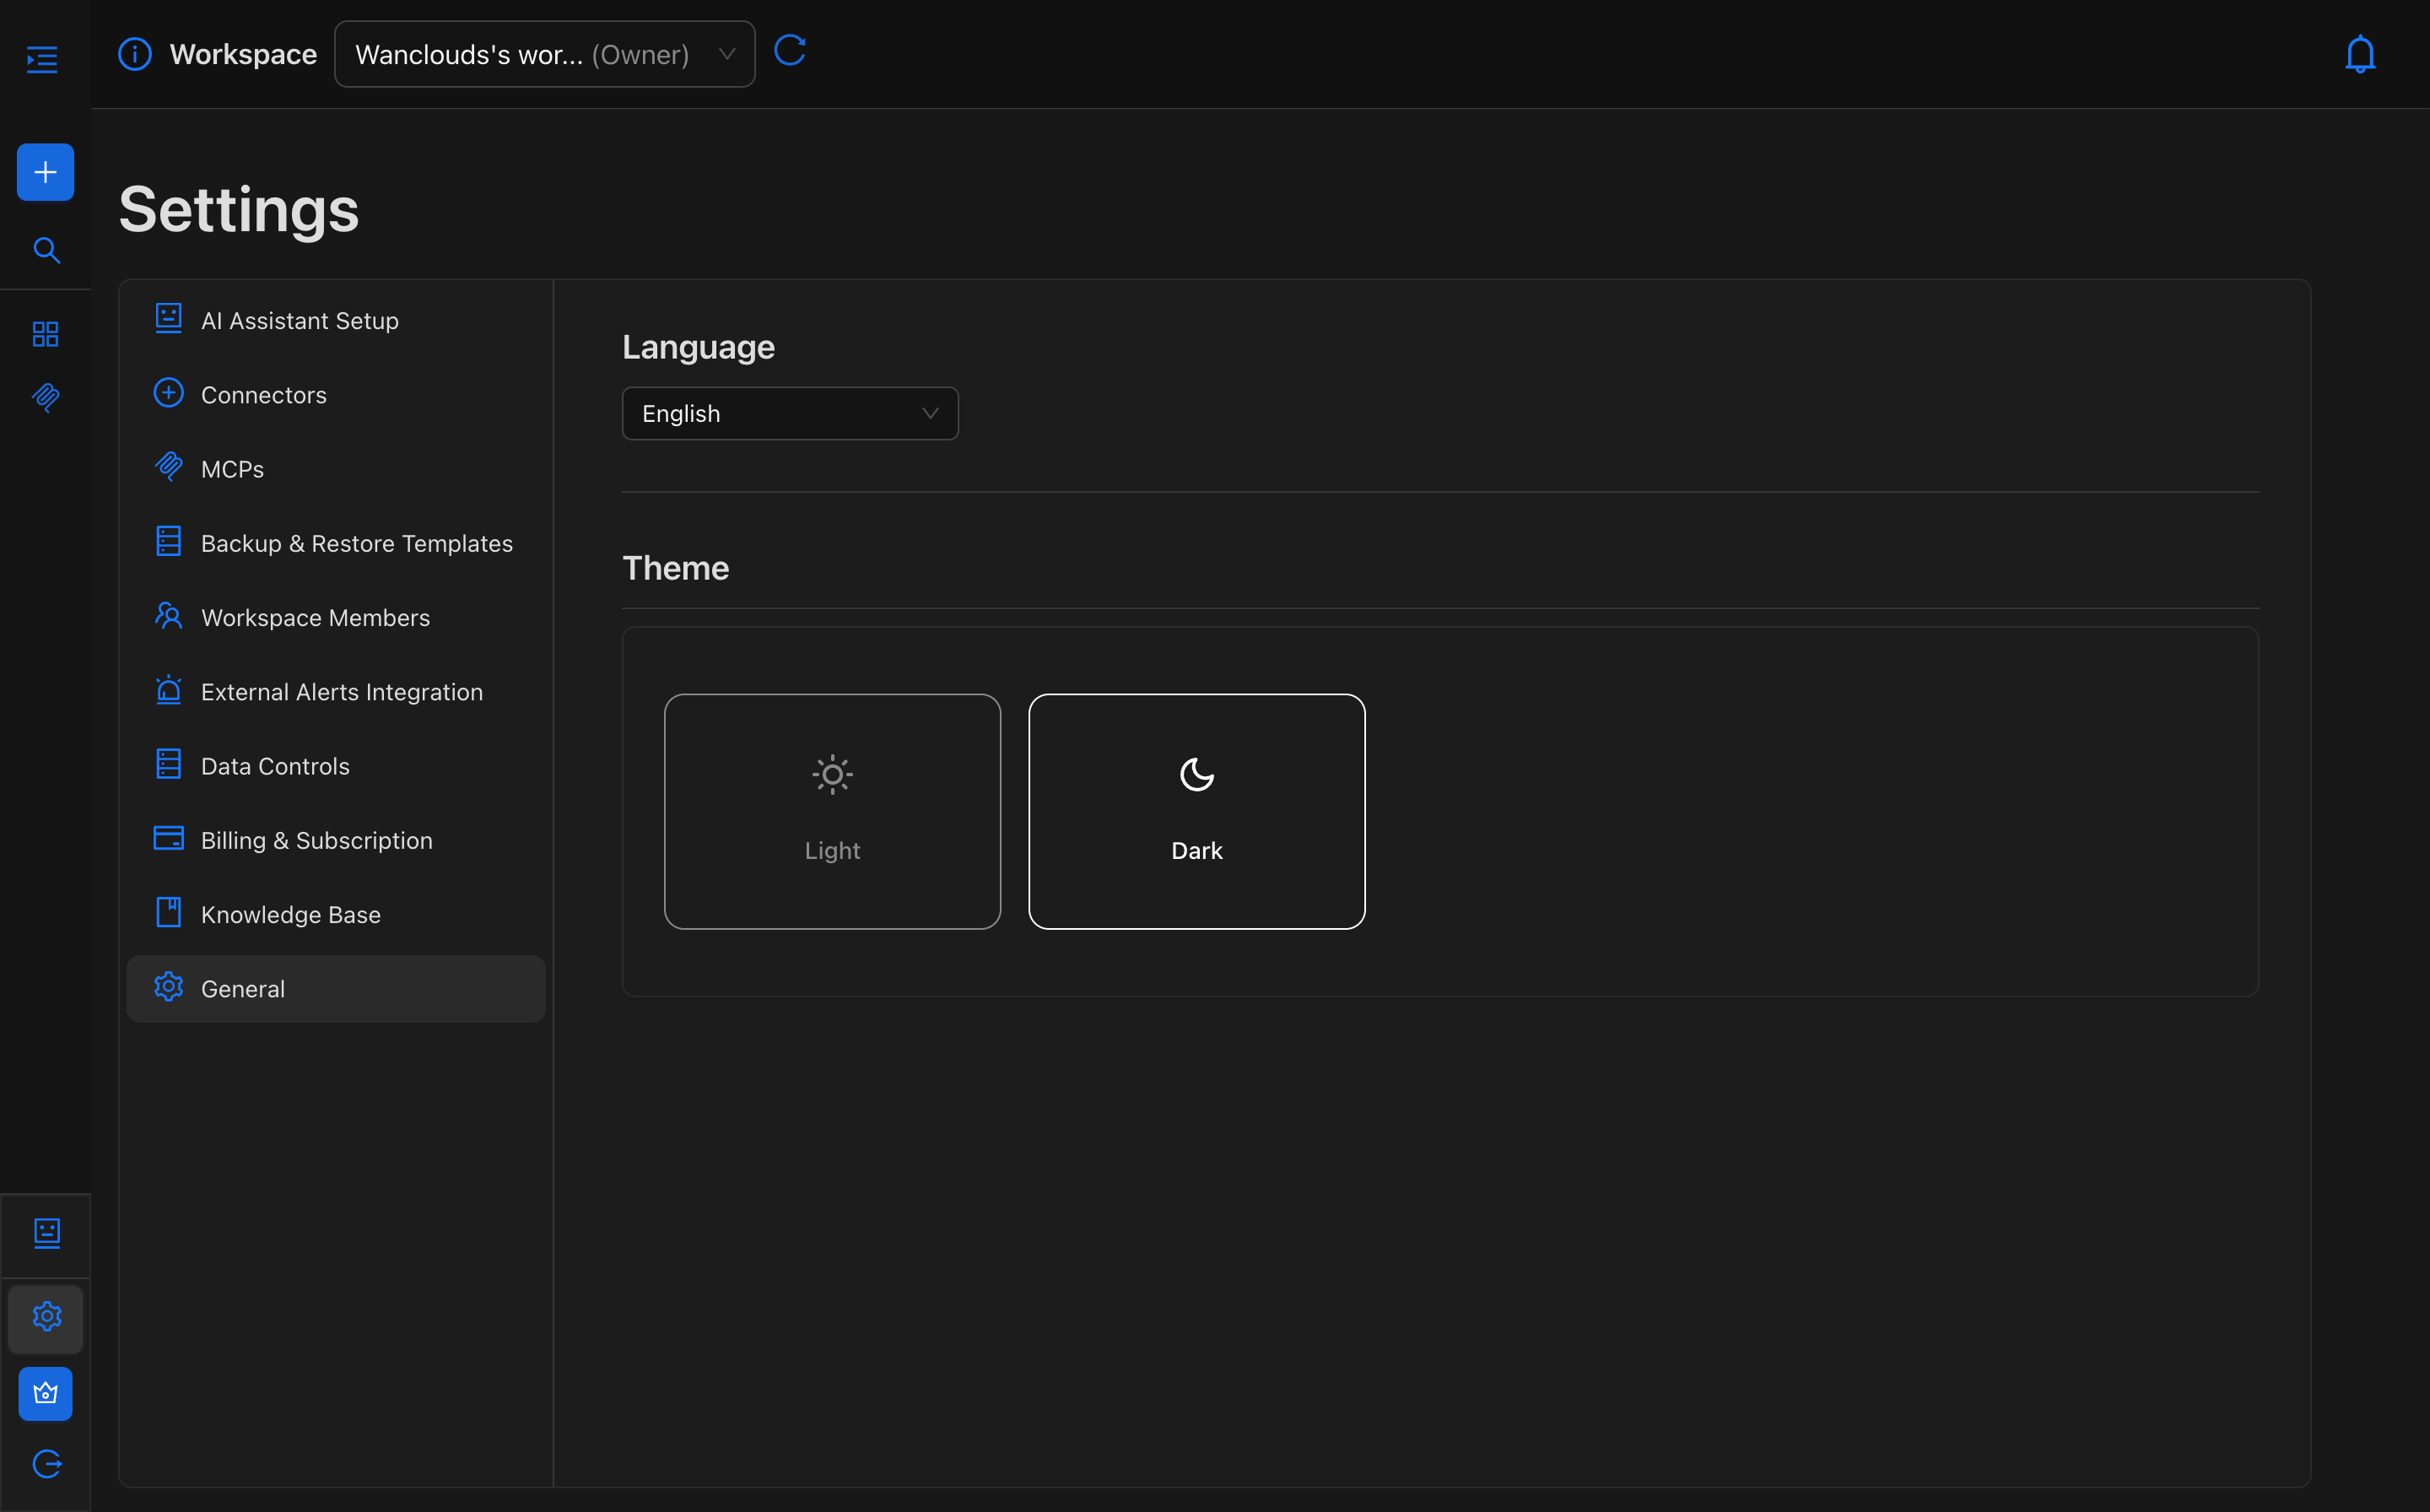Open AI assistant icon in bottom sidebar

click(46, 1233)
